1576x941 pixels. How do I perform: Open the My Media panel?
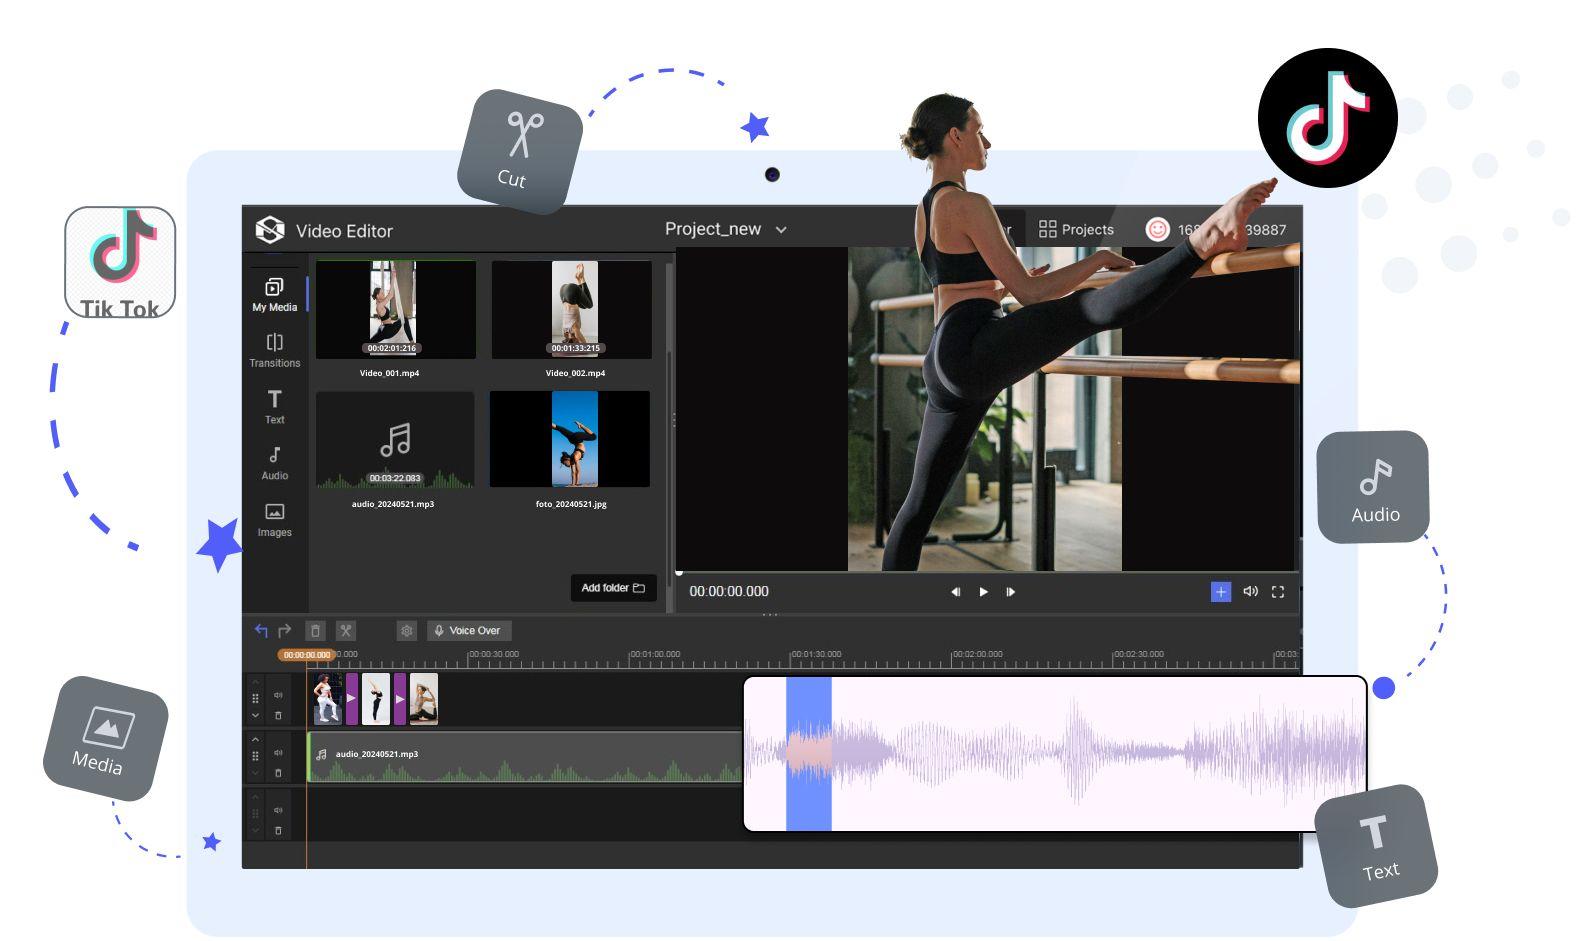(274, 294)
